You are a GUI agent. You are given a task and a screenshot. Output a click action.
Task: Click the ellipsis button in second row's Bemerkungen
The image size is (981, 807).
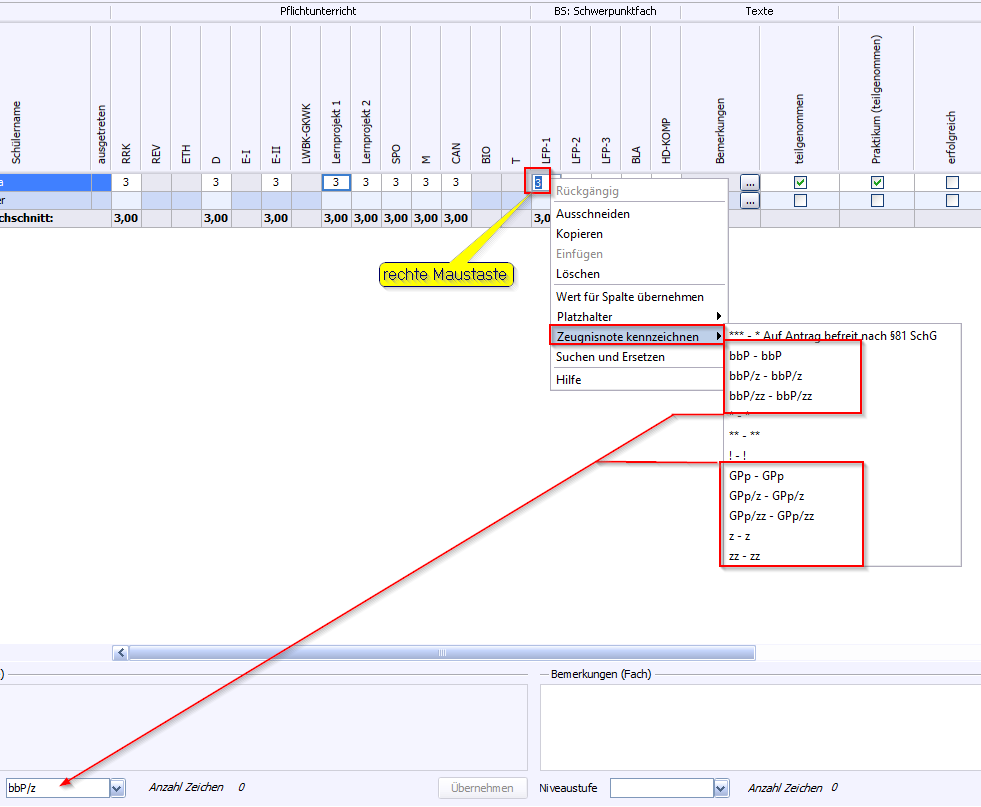[x=750, y=201]
